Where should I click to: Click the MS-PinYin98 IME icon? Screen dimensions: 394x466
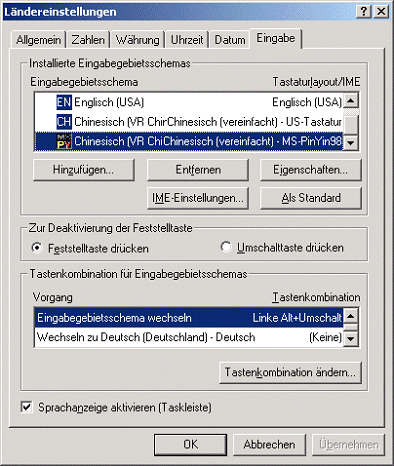pyautogui.click(x=64, y=141)
